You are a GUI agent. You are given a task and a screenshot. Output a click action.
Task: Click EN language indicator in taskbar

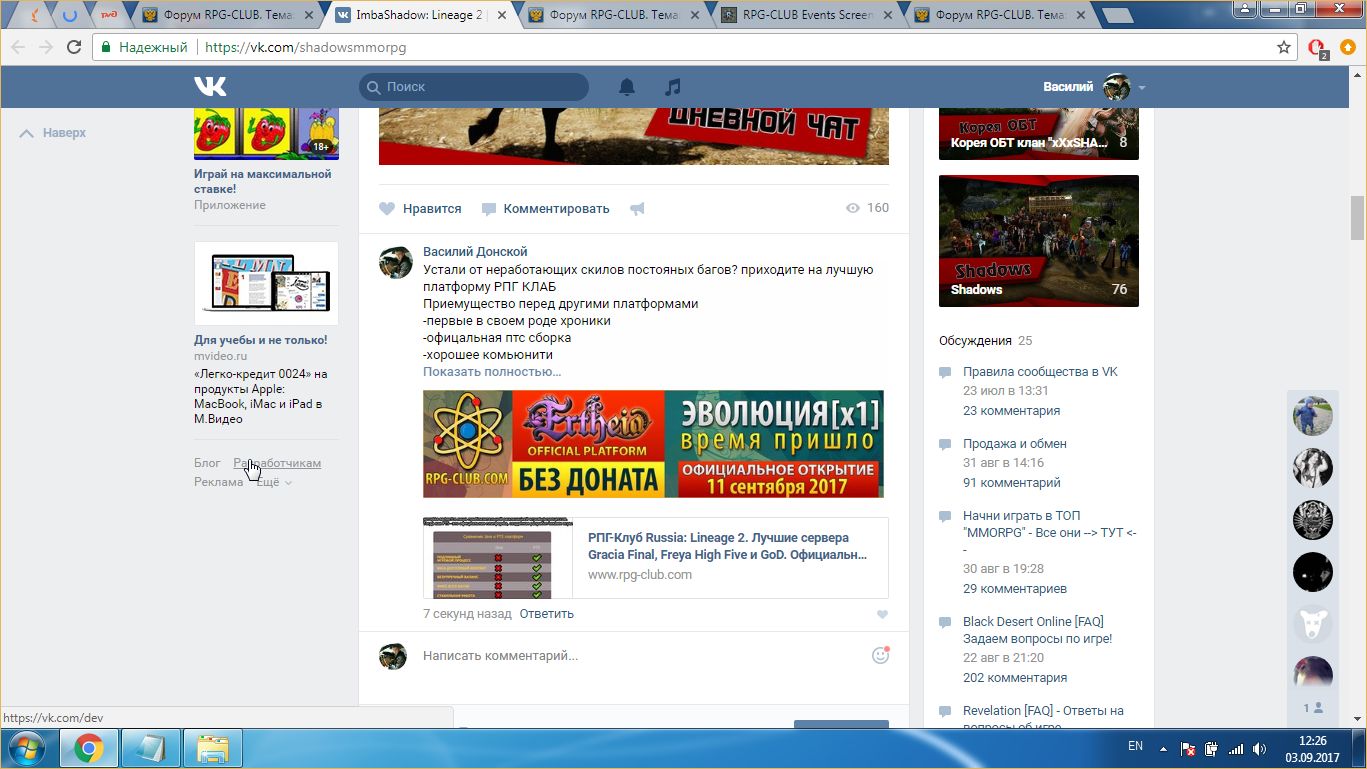[x=1135, y=747]
